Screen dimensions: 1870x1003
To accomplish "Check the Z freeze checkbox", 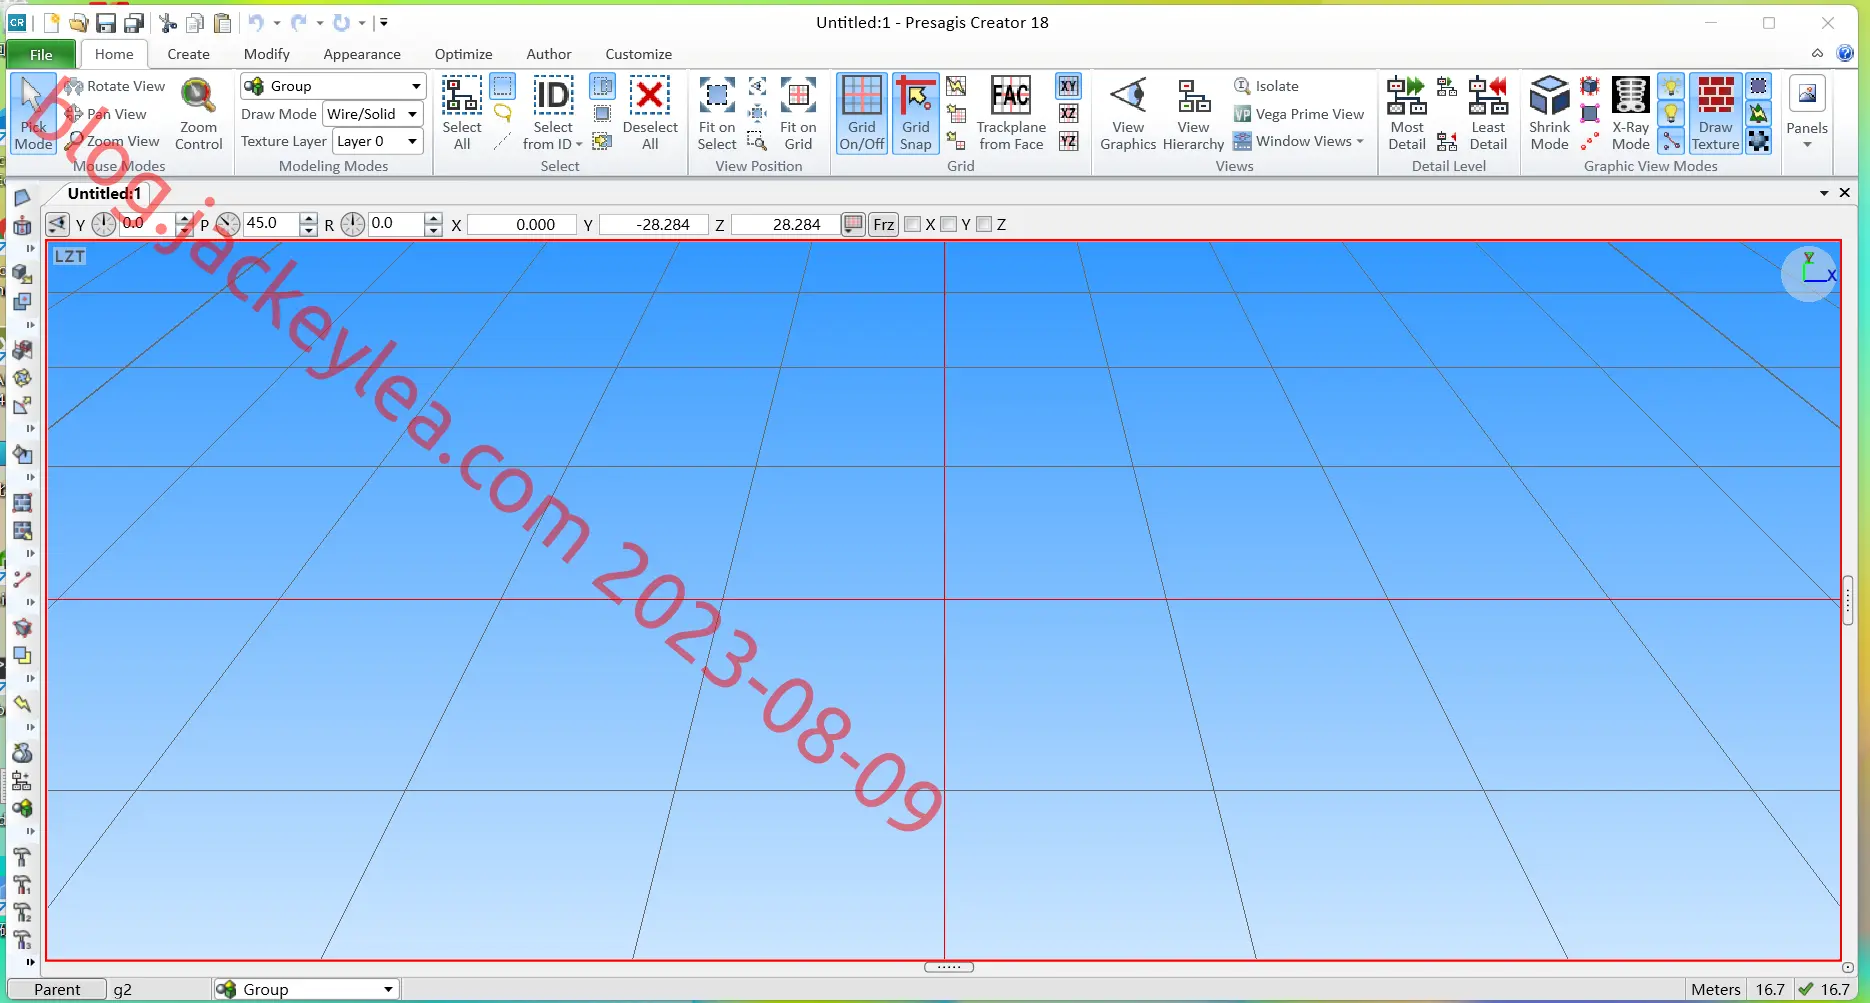I will (x=984, y=224).
